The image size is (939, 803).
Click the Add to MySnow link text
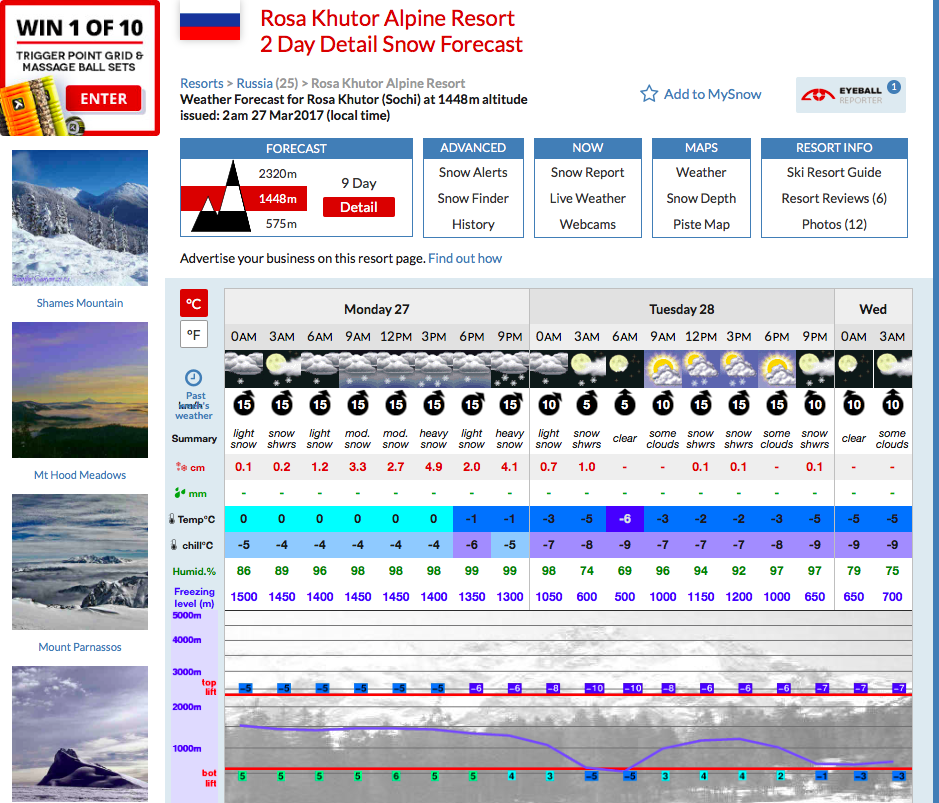pyautogui.click(x=713, y=94)
